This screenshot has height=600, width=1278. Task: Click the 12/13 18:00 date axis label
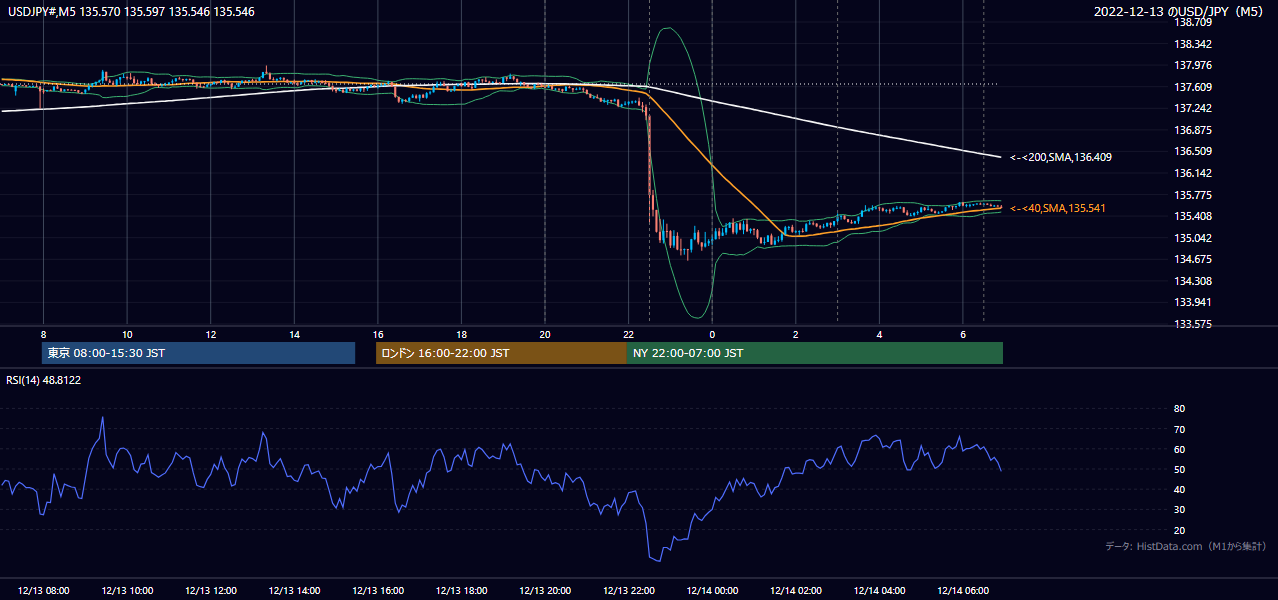tap(461, 591)
